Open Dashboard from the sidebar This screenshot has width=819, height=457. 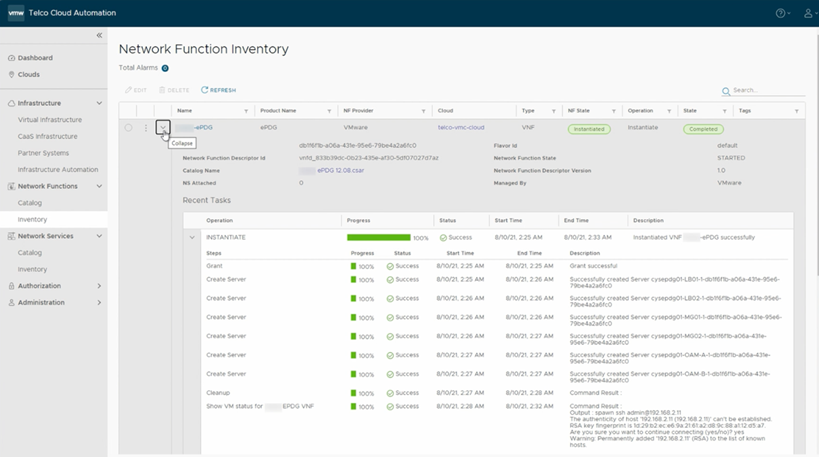35,58
